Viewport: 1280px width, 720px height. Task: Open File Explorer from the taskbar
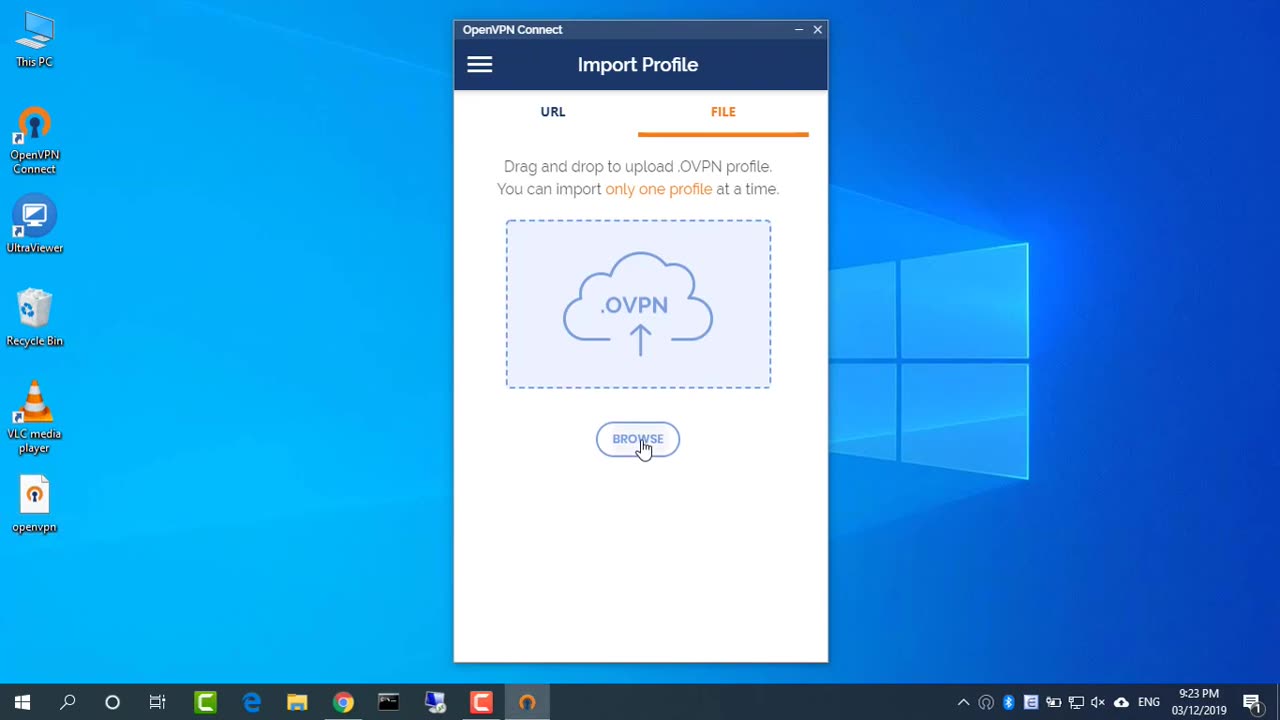point(297,702)
